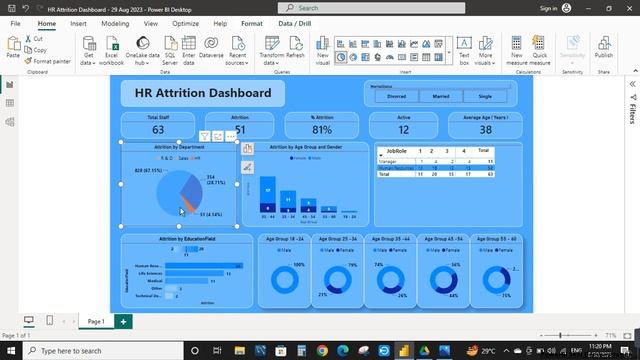
Task: Insert a New visual
Action: [x=322, y=50]
